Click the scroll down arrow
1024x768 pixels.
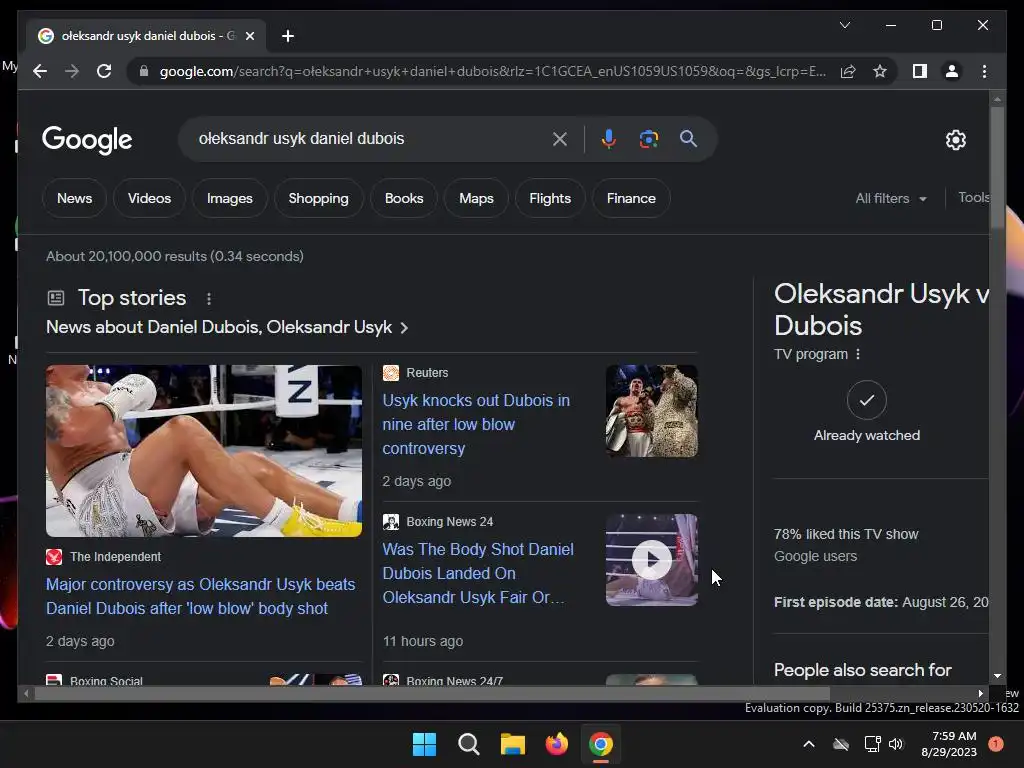click(x=997, y=676)
